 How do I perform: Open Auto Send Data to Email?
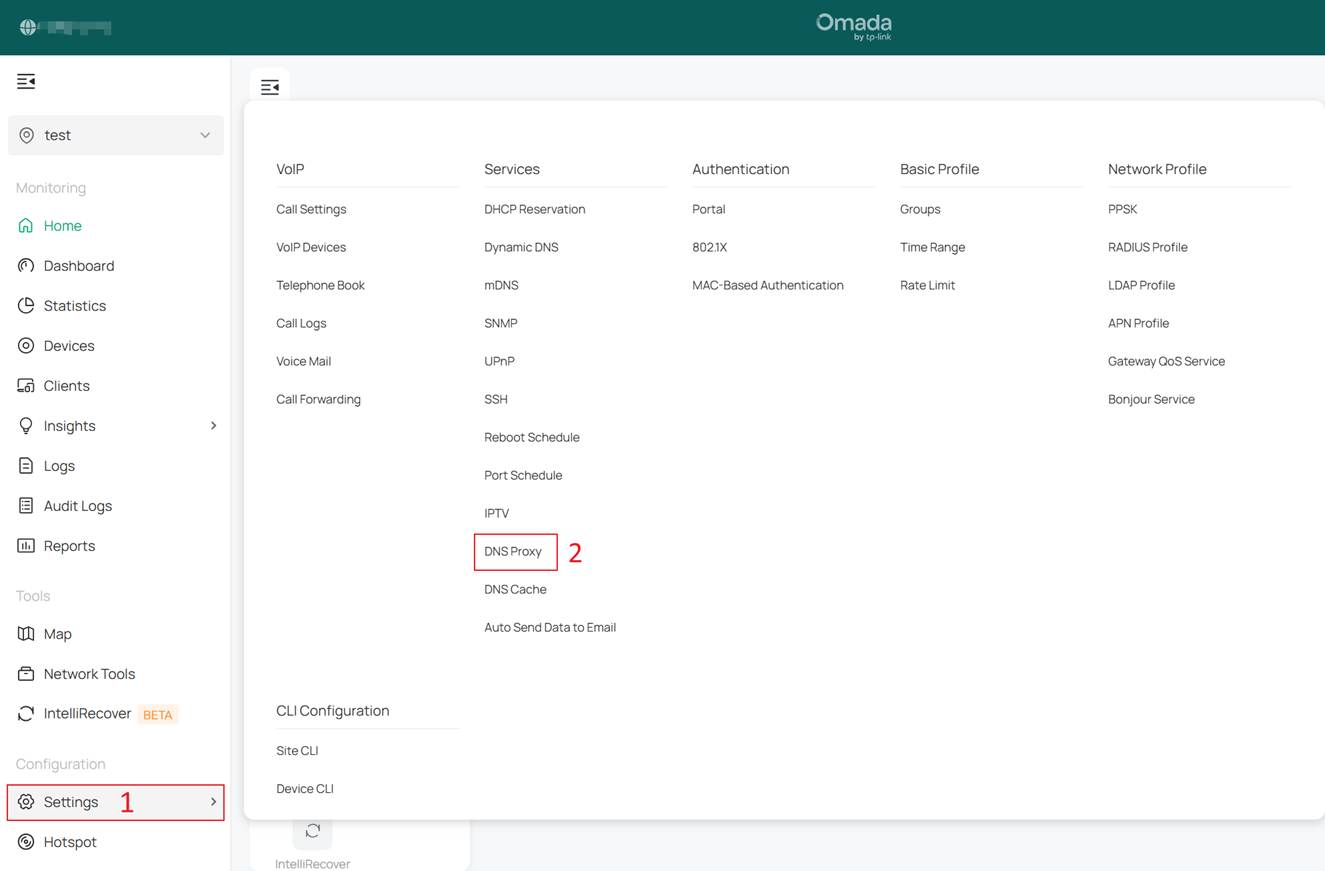coord(550,627)
